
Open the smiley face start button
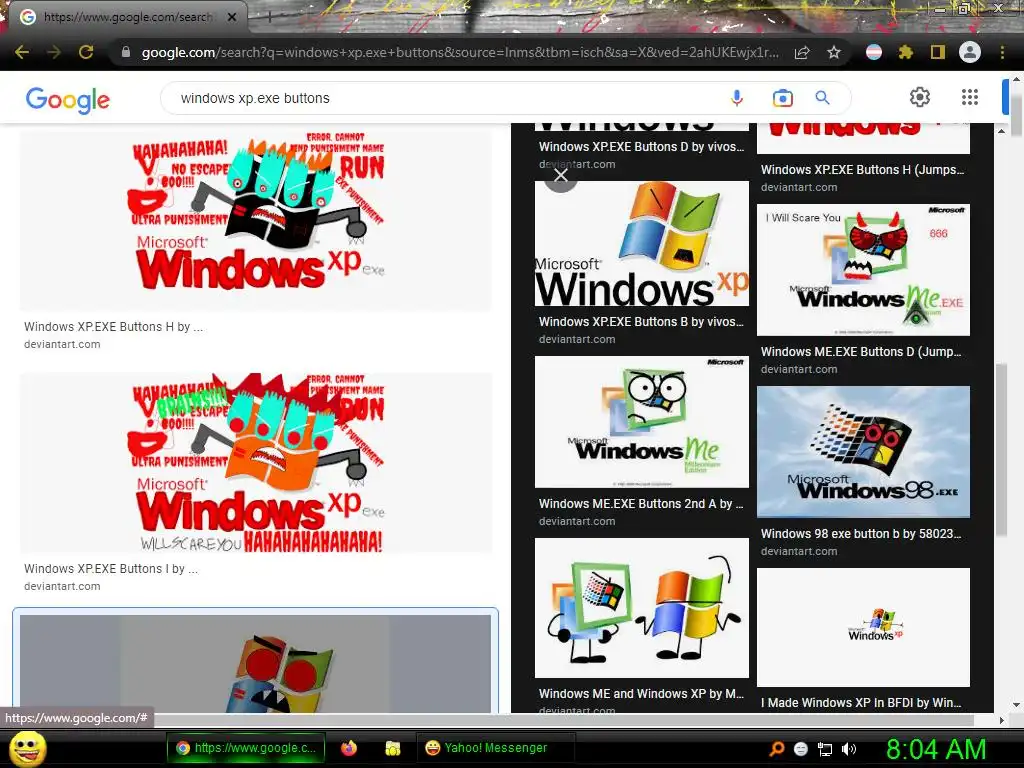pyautogui.click(x=27, y=748)
